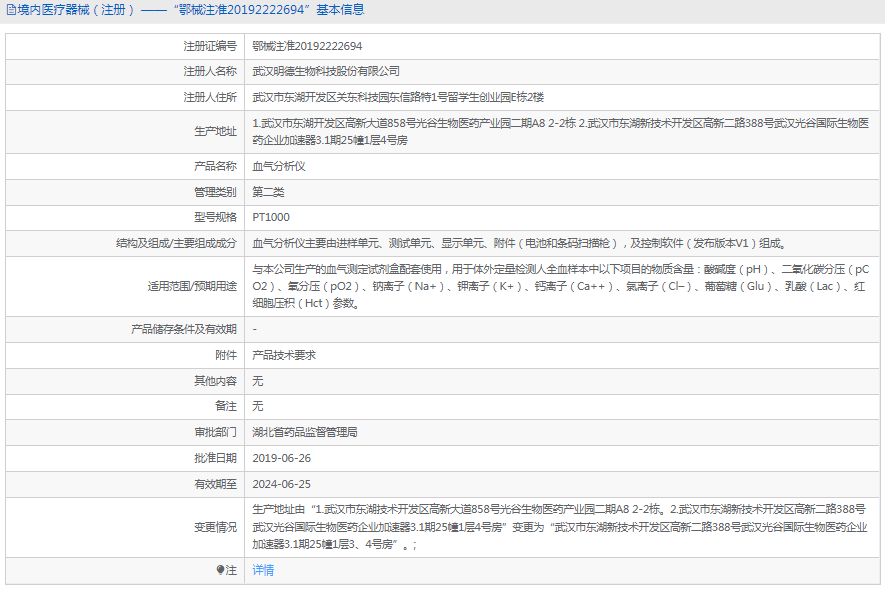The width and height of the screenshot is (885, 594).
Task: Open the 详情 link
Action: click(263, 570)
